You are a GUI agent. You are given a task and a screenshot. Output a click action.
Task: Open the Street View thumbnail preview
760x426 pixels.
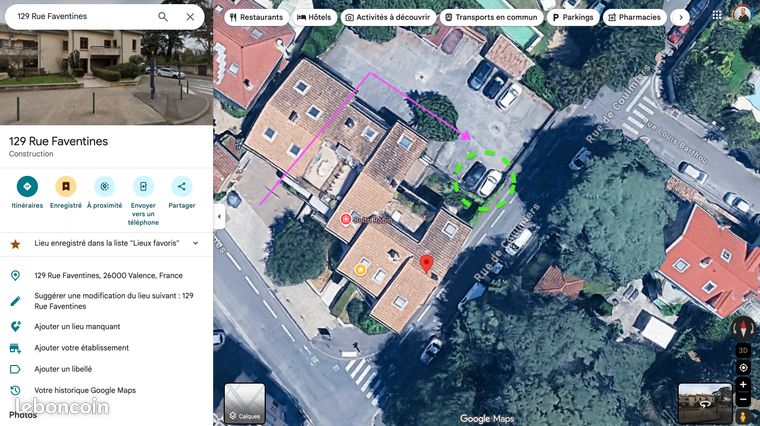click(x=705, y=403)
